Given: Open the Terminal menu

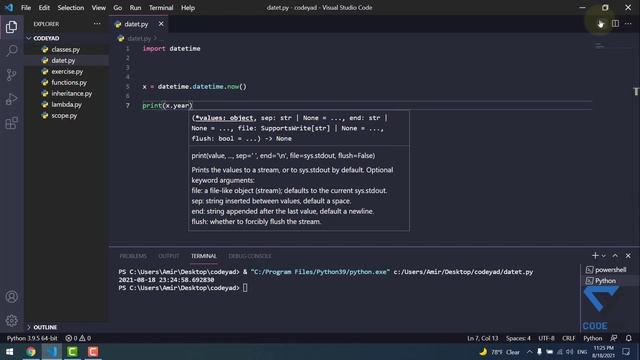Looking at the screenshot, I should [x=161, y=8].
